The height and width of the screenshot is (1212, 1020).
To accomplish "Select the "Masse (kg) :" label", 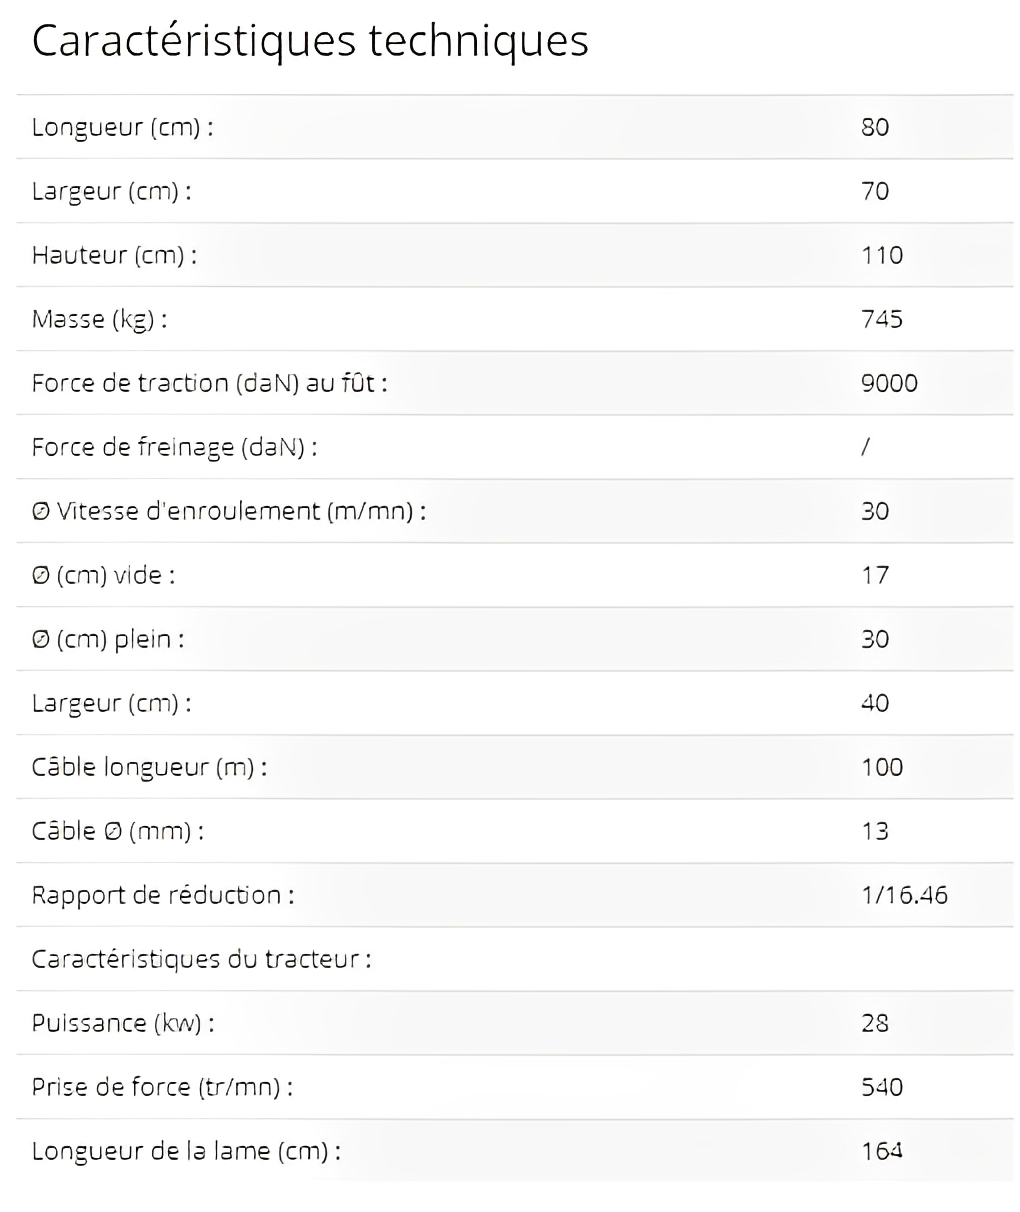I will [99, 320].
